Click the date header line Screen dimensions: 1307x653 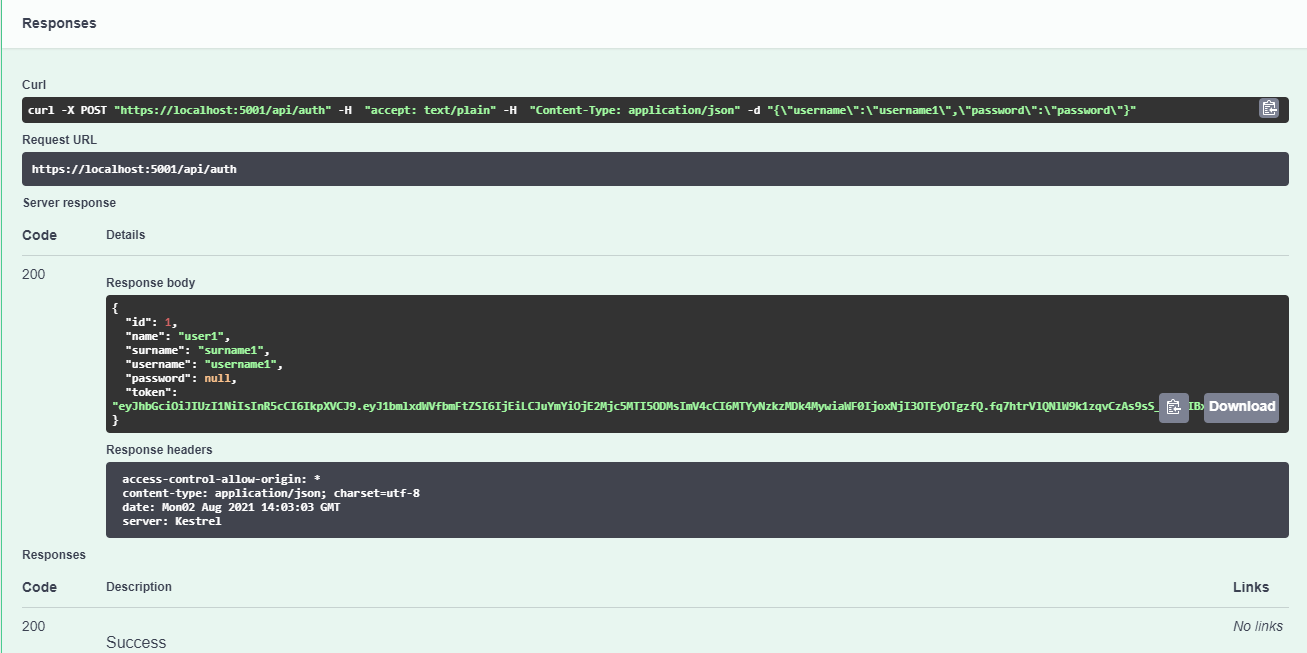pos(231,507)
